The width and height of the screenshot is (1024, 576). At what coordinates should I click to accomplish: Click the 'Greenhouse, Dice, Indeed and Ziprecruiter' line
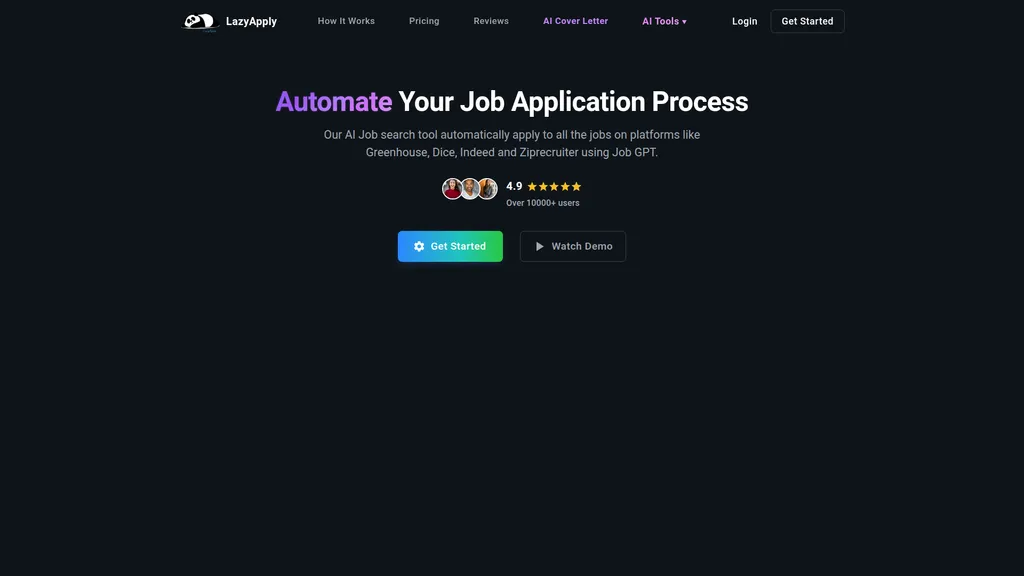pos(512,152)
